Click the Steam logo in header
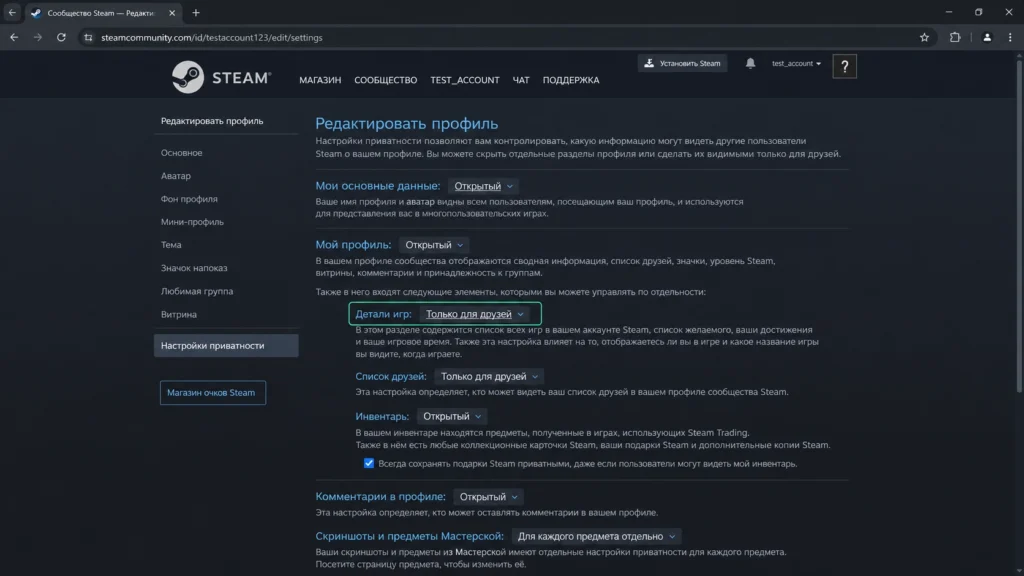 (221, 77)
